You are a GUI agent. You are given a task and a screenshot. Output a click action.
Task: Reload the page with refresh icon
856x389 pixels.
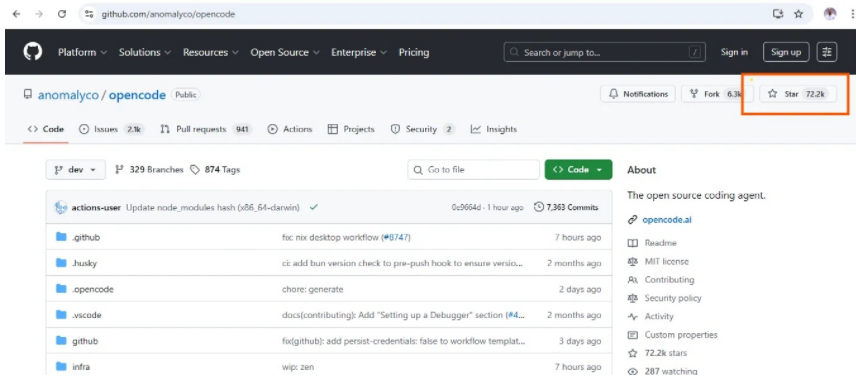click(62, 14)
